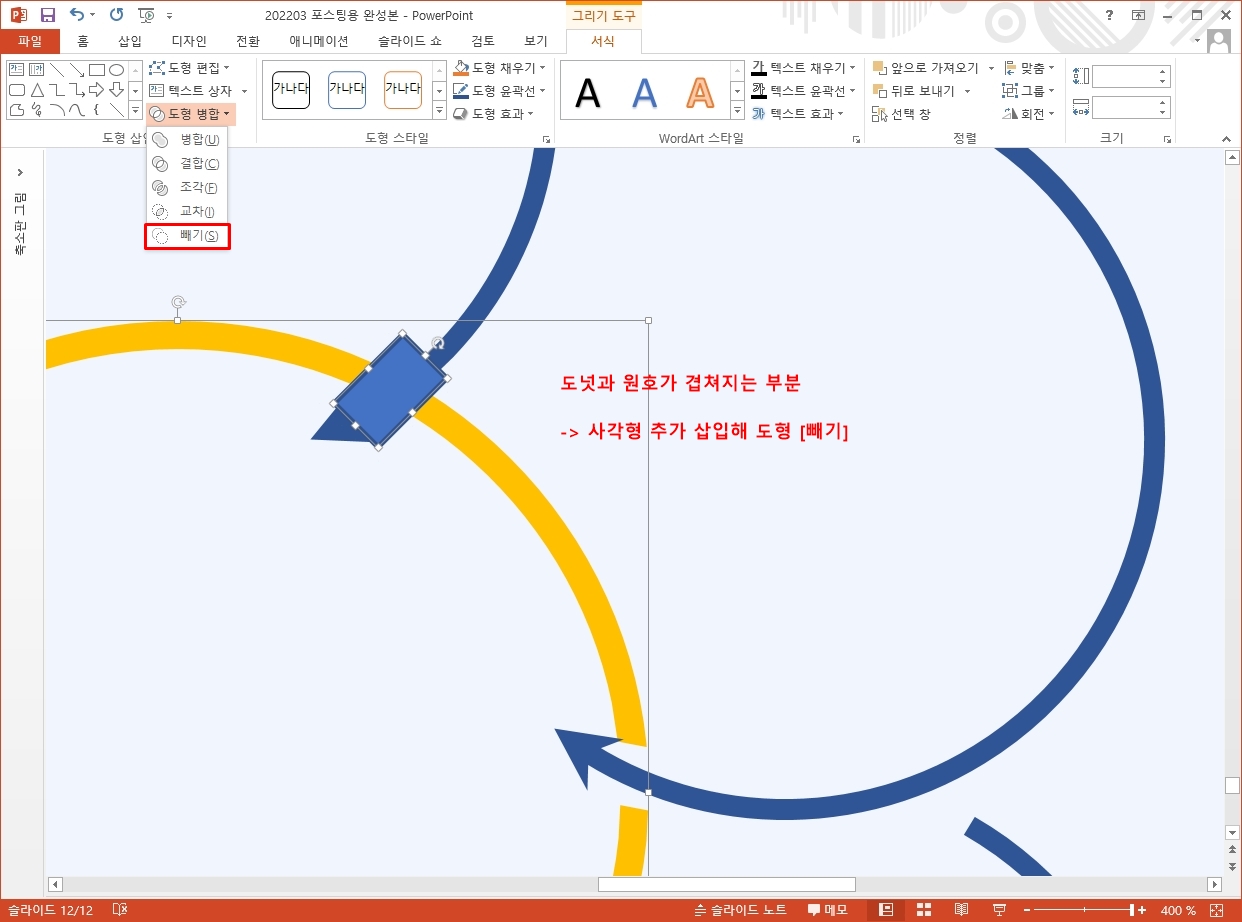Open Rotate (회전) dropdown

pos(1029,114)
